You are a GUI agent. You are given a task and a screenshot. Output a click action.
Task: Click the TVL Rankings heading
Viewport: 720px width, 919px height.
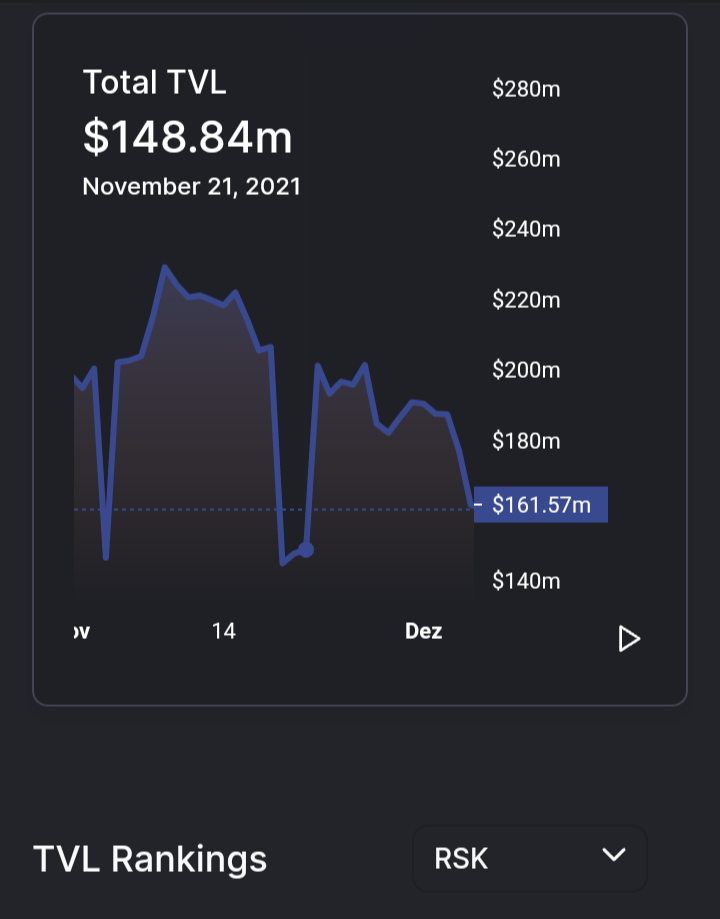click(x=150, y=859)
